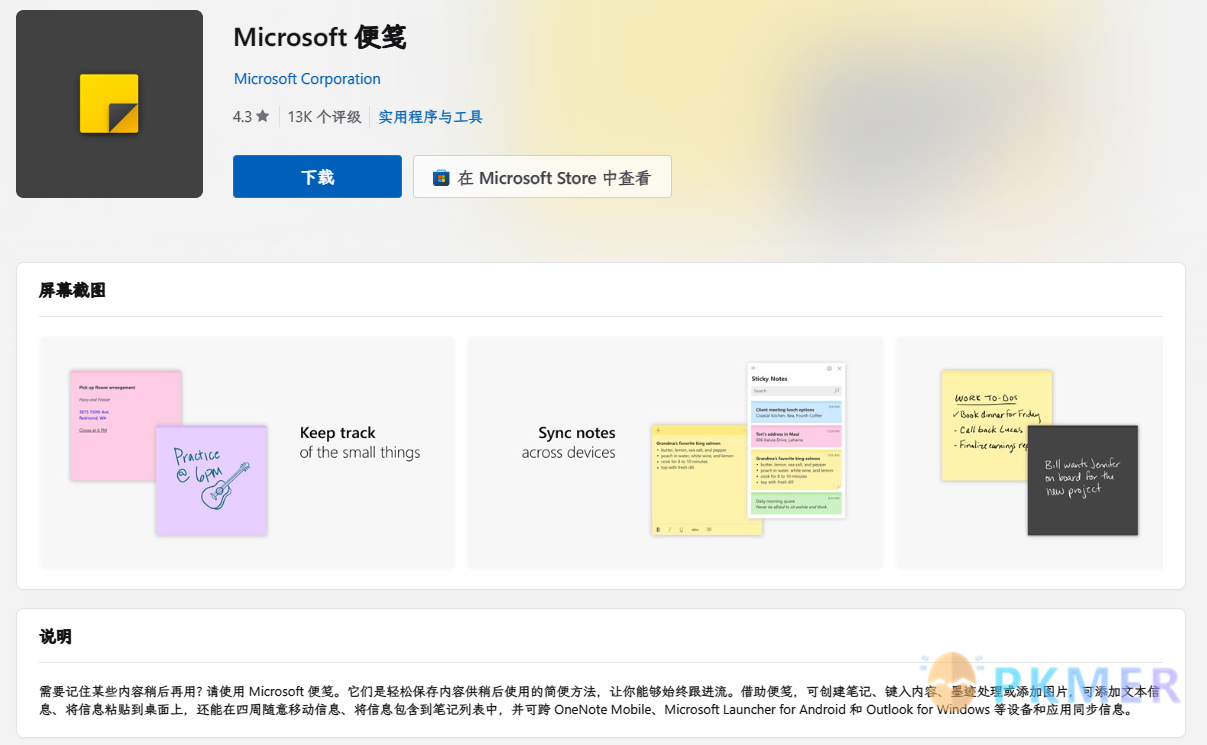This screenshot has height=745, width=1207.
Task: Click the Sticky Notes list window image
Action: 796,440
